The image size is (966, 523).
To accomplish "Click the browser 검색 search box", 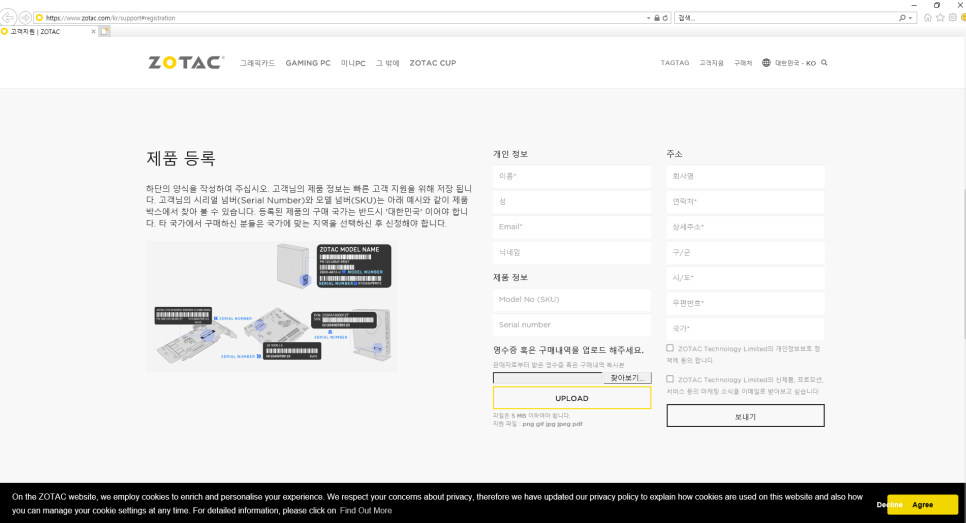I will click(x=786, y=18).
